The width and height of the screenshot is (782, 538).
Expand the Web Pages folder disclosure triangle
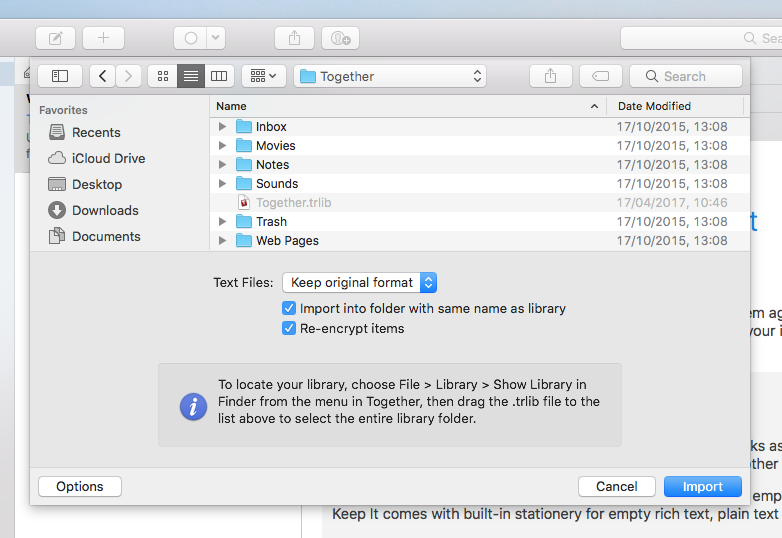pos(222,240)
